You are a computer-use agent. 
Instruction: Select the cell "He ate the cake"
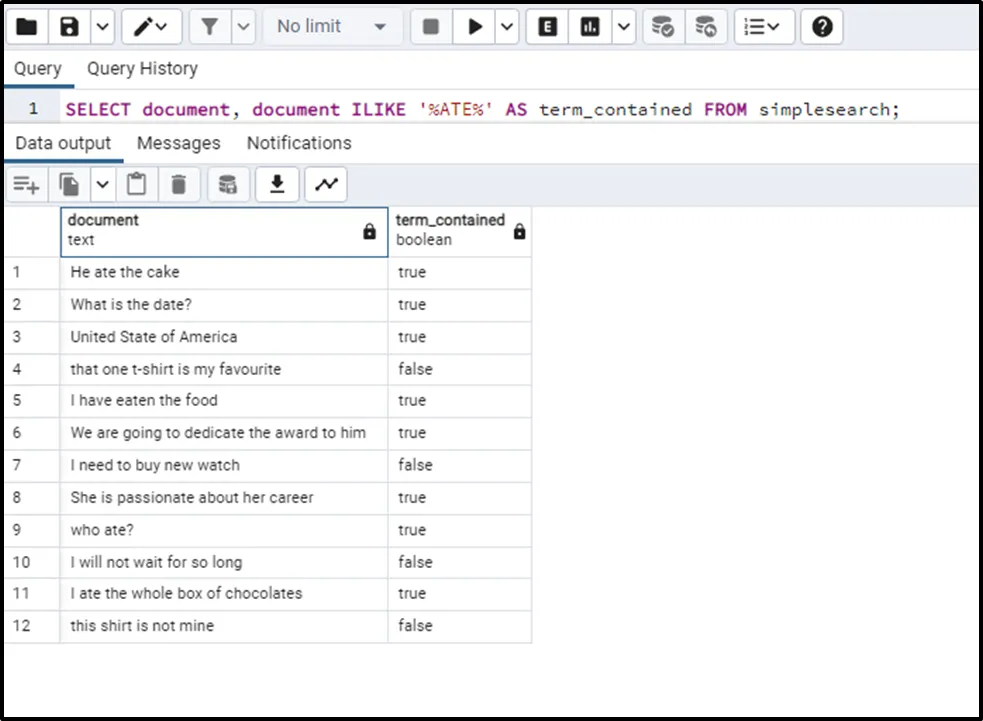click(x=125, y=272)
